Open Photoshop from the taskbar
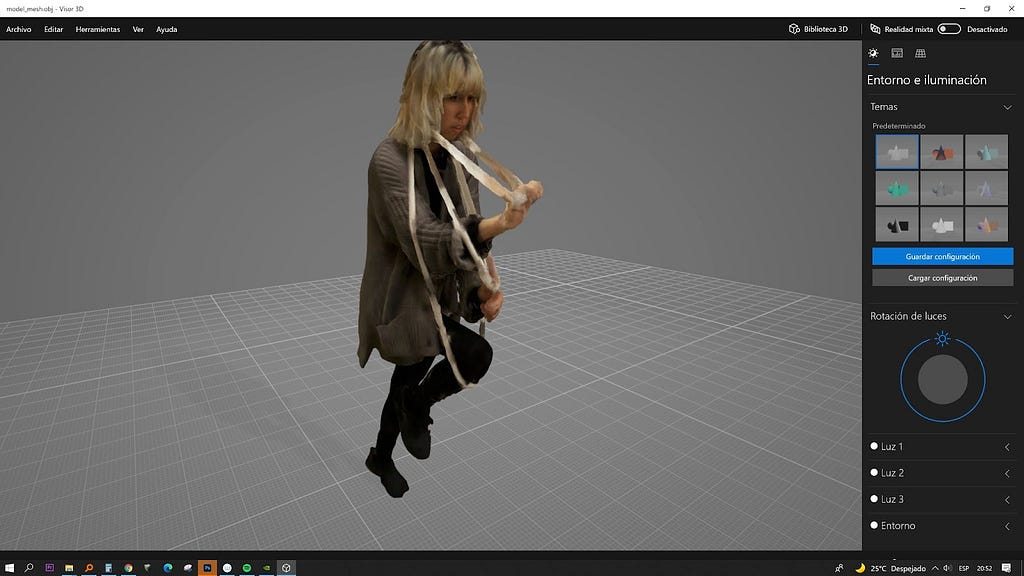The height and width of the screenshot is (576, 1024). (207, 568)
